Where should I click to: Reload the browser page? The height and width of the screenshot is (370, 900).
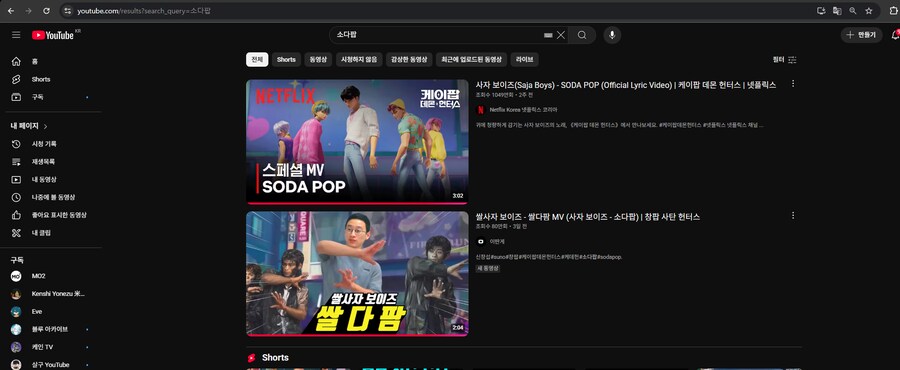coord(46,10)
